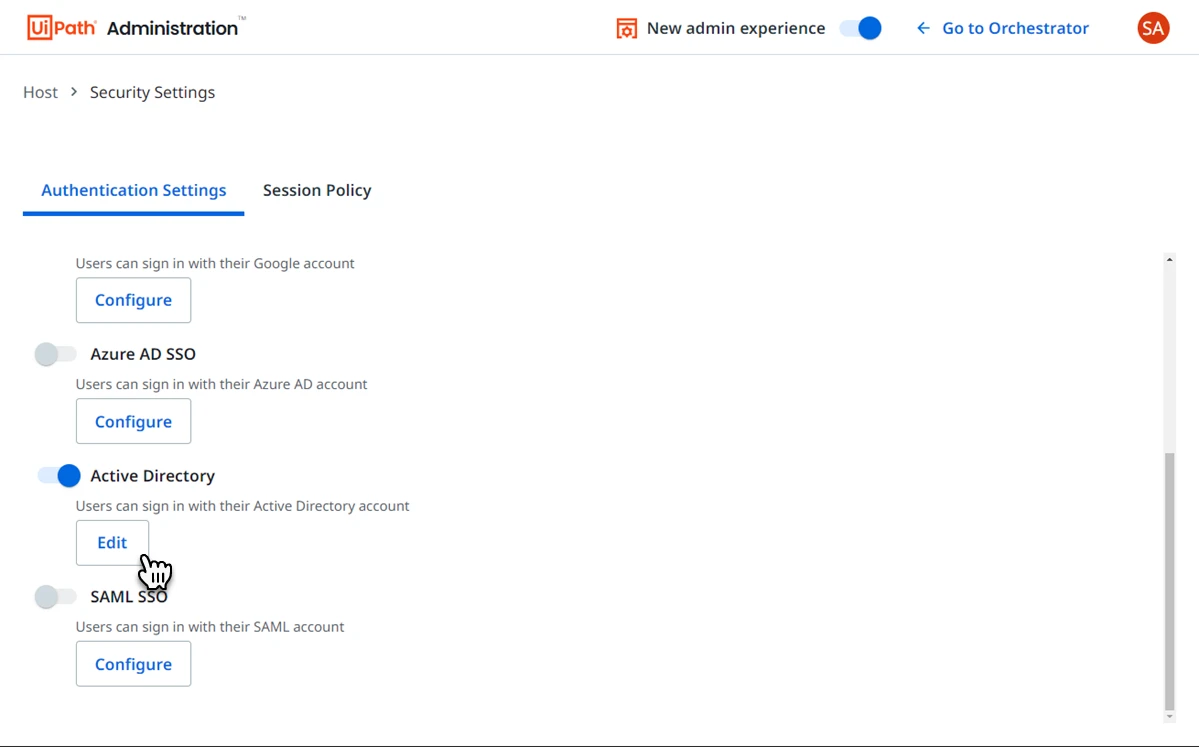Click the scrollbar up arrow
This screenshot has width=1199, height=747.
pos(1169,260)
